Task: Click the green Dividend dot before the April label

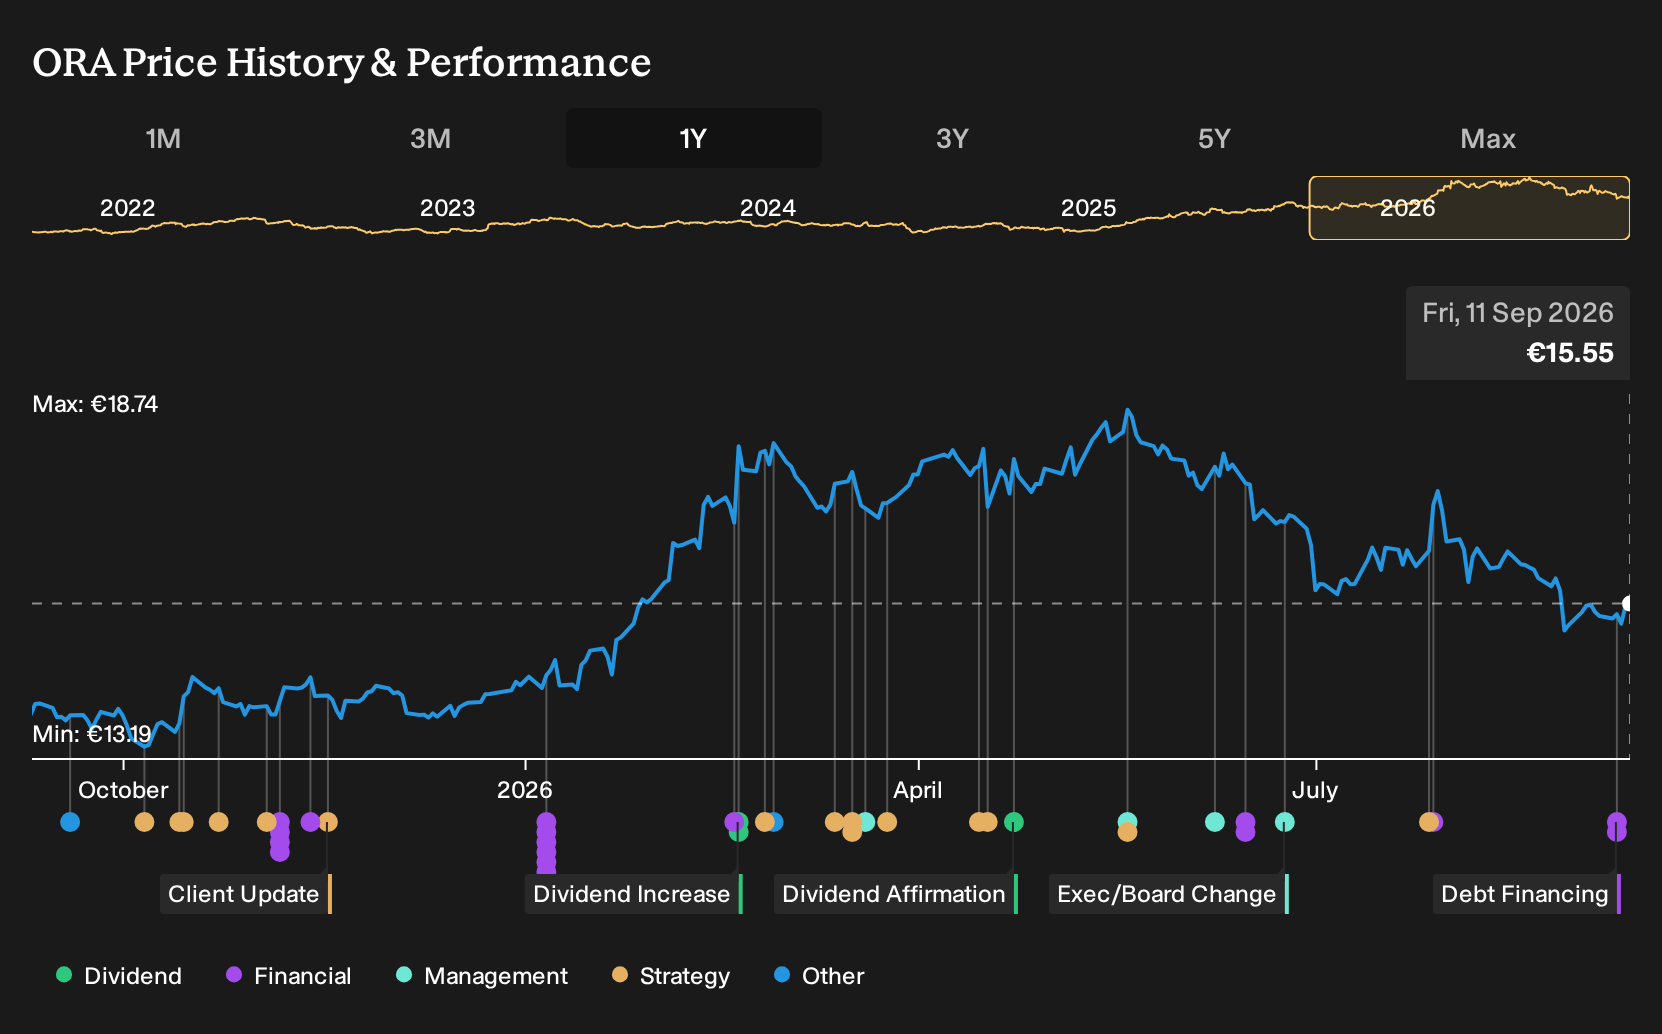Action: coord(739,832)
